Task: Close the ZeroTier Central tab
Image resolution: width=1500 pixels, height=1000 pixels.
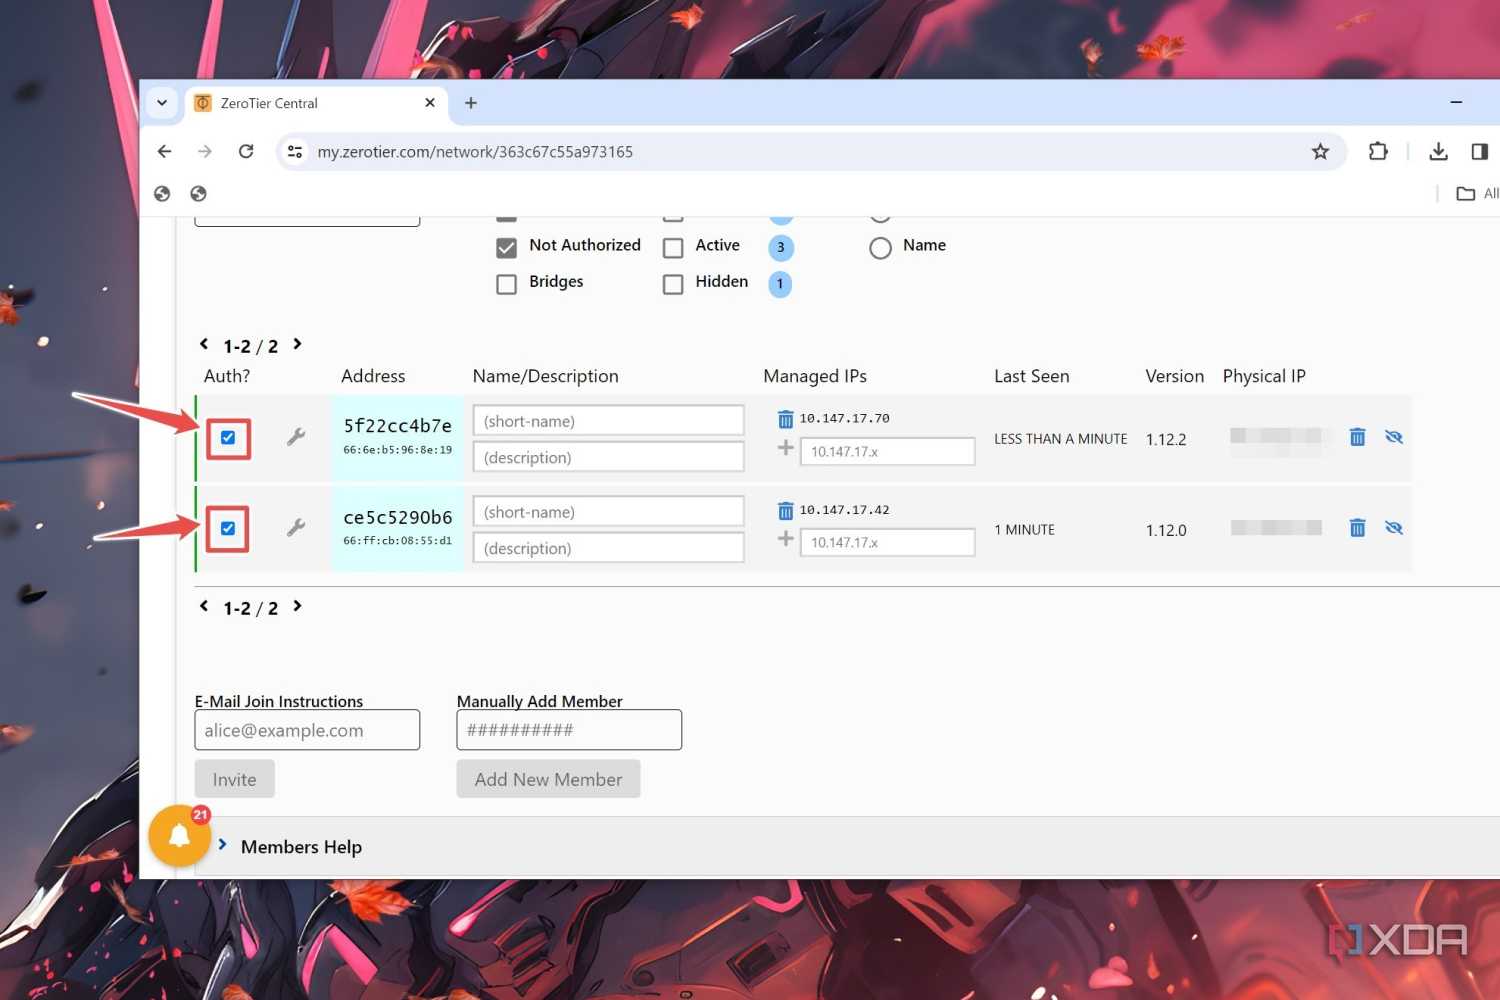Action: pos(430,103)
